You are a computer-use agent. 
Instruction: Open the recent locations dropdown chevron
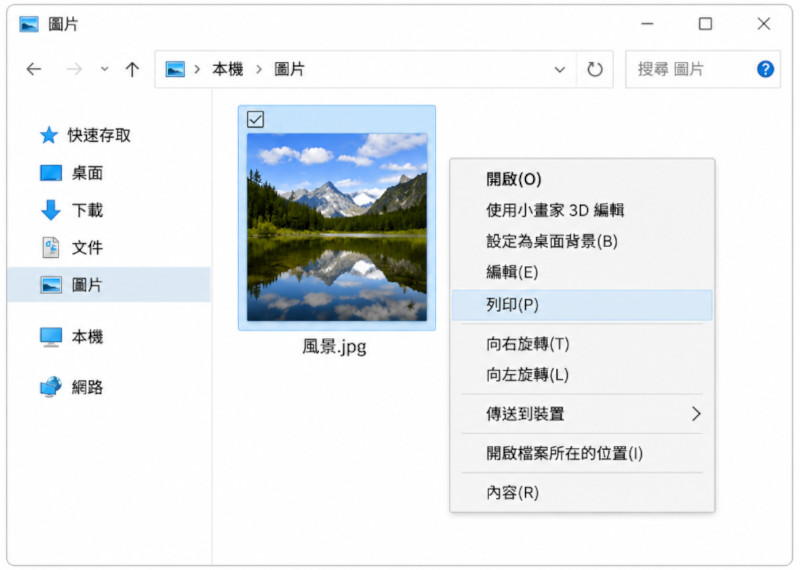point(104,69)
